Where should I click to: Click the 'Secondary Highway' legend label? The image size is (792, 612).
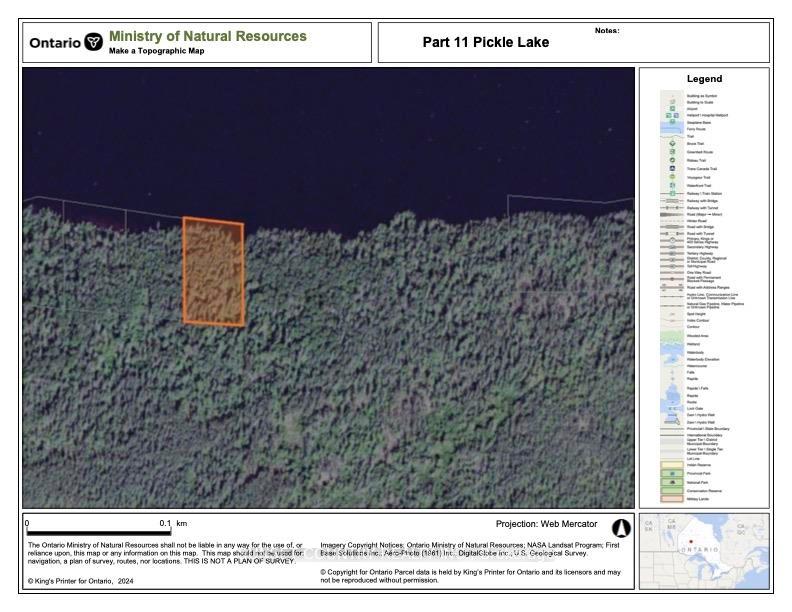[702, 247]
